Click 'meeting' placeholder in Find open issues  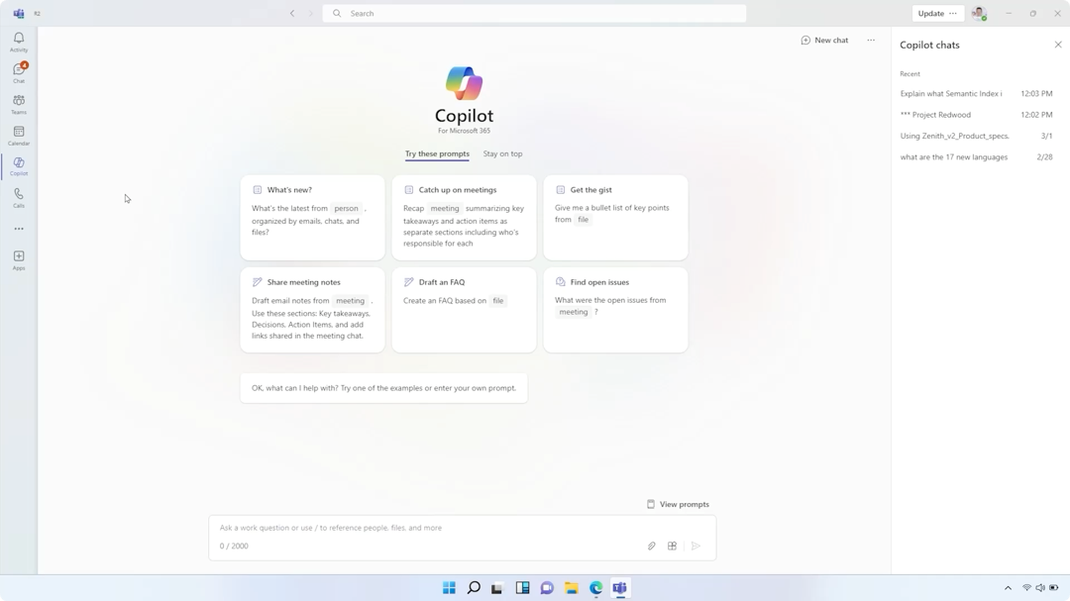573,312
